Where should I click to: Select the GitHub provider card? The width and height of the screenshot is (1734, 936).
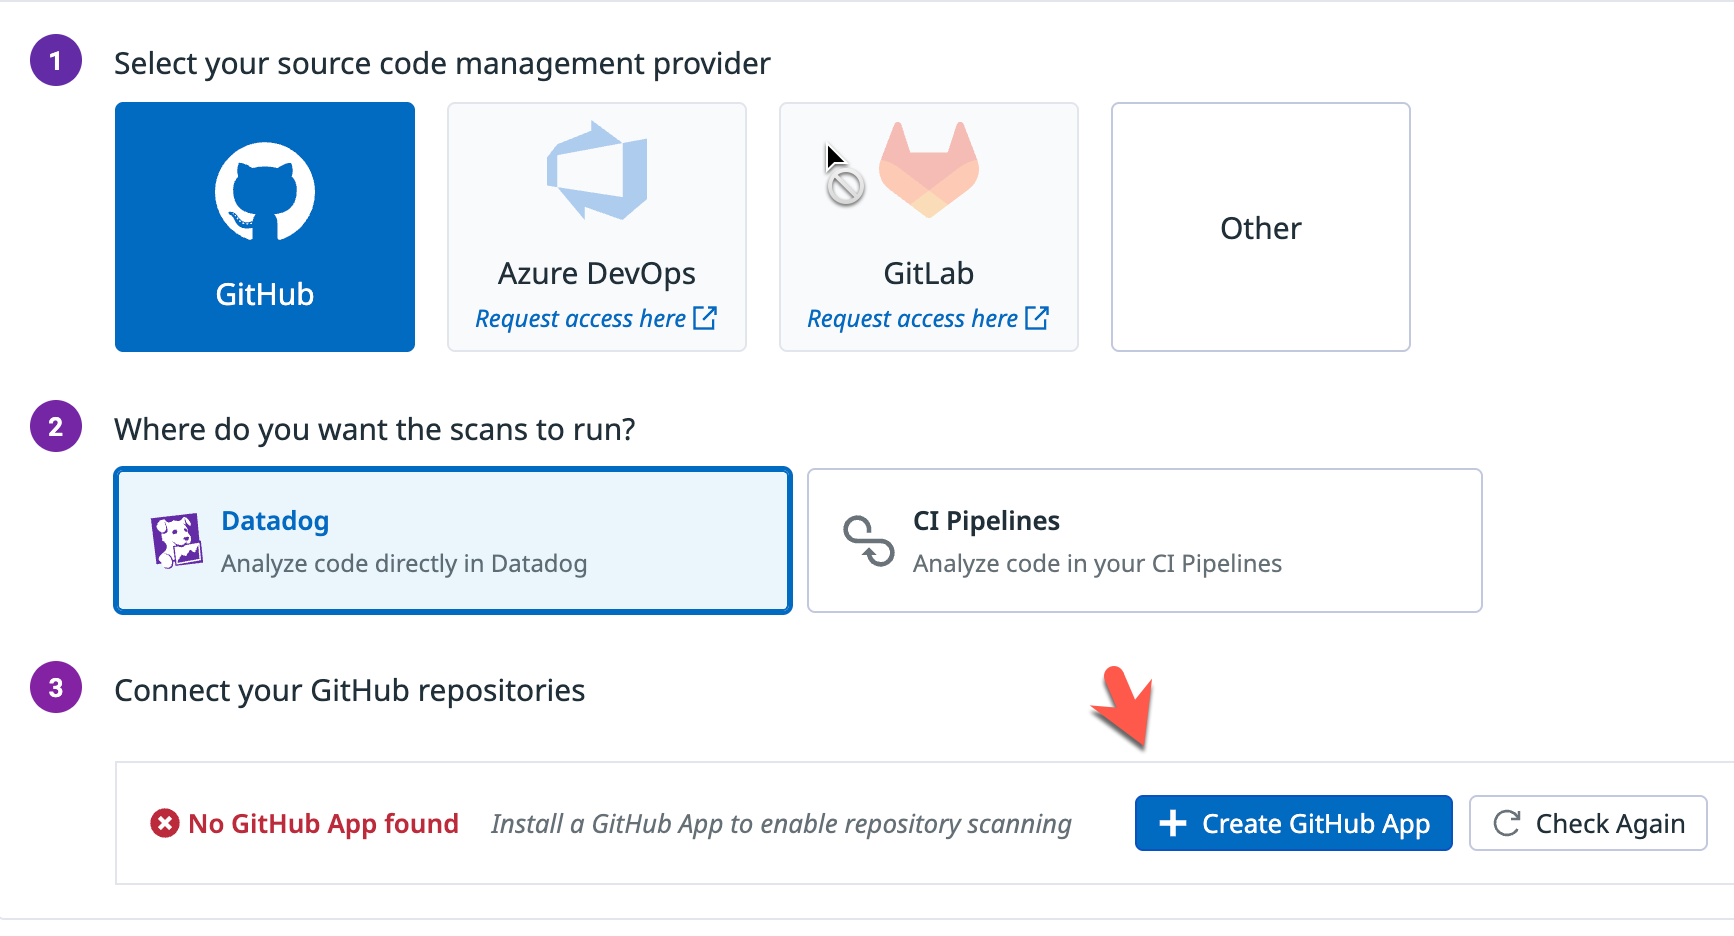click(265, 227)
